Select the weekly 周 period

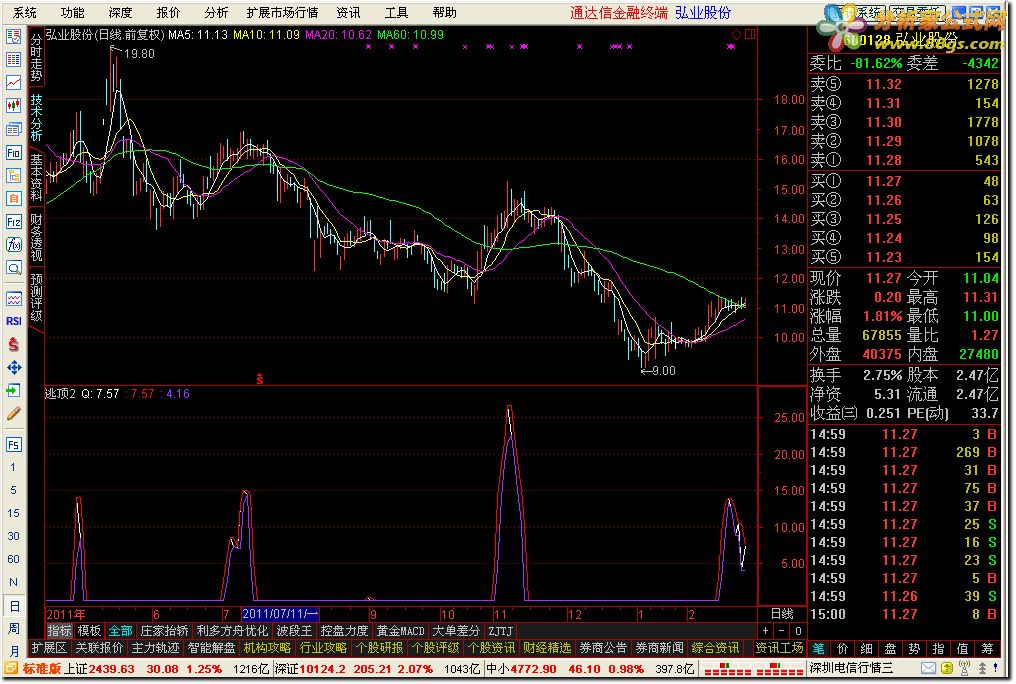coord(13,629)
